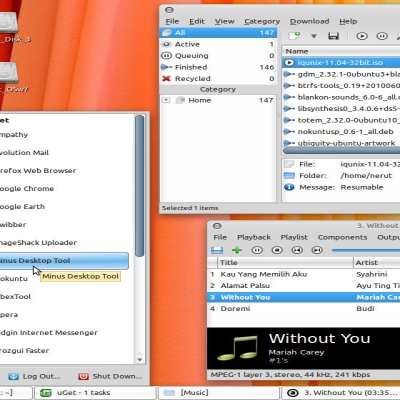Click the green plus add files icon
Viewport: 400px width, 400px height.
(237, 250)
